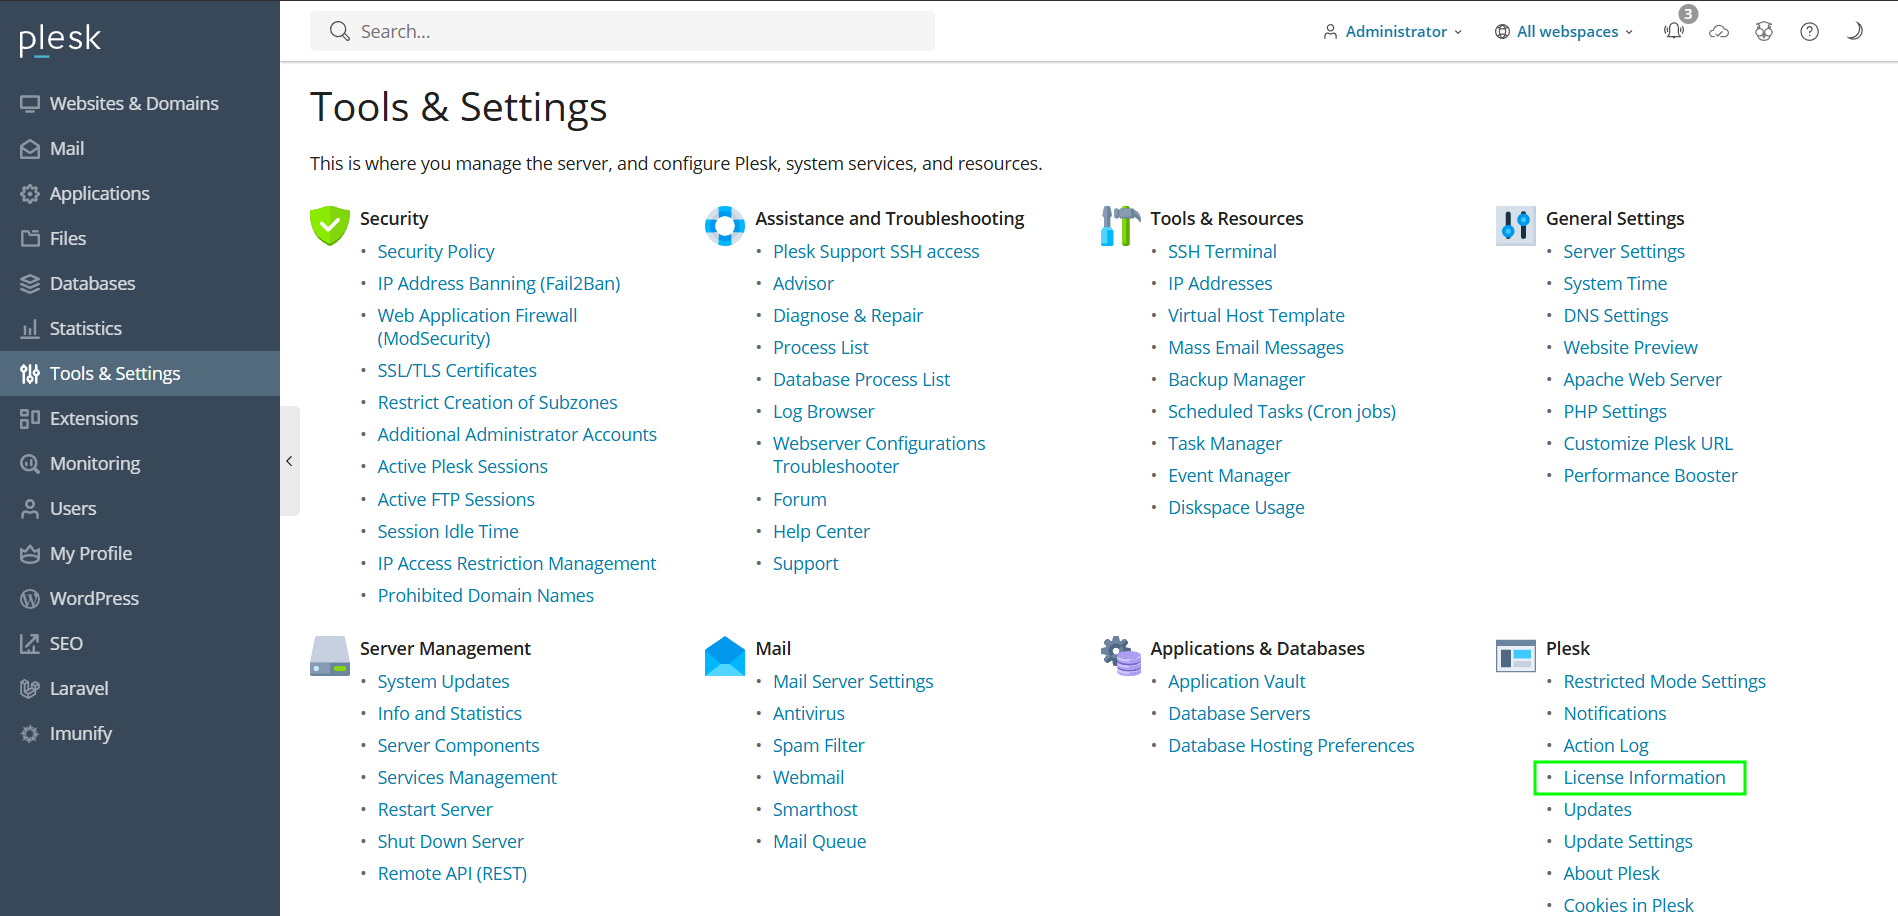Open SSL/TLS Certificates
The width and height of the screenshot is (1898, 916).
click(x=457, y=370)
